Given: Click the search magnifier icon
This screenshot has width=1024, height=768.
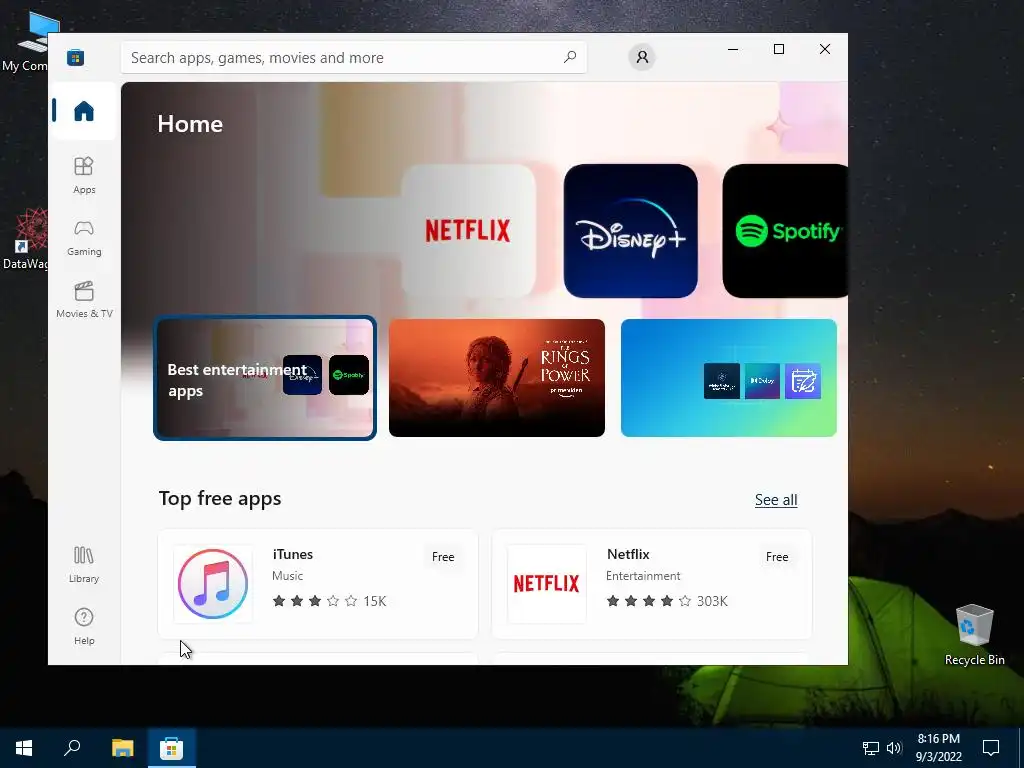Looking at the screenshot, I should (569, 57).
